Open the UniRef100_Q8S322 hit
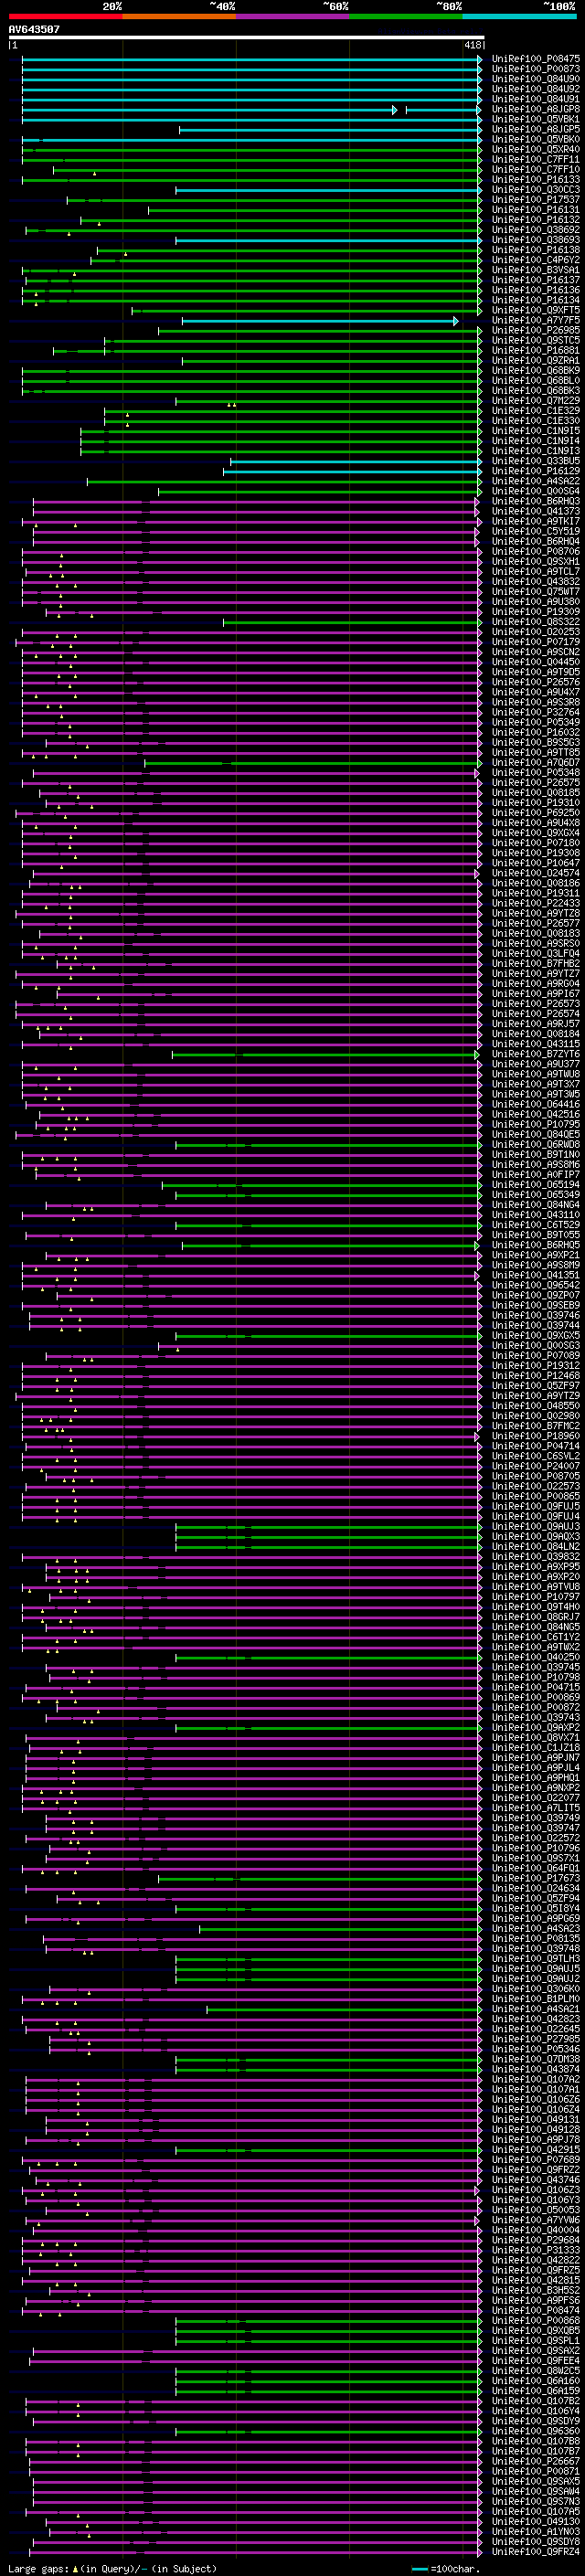 [x=535, y=622]
